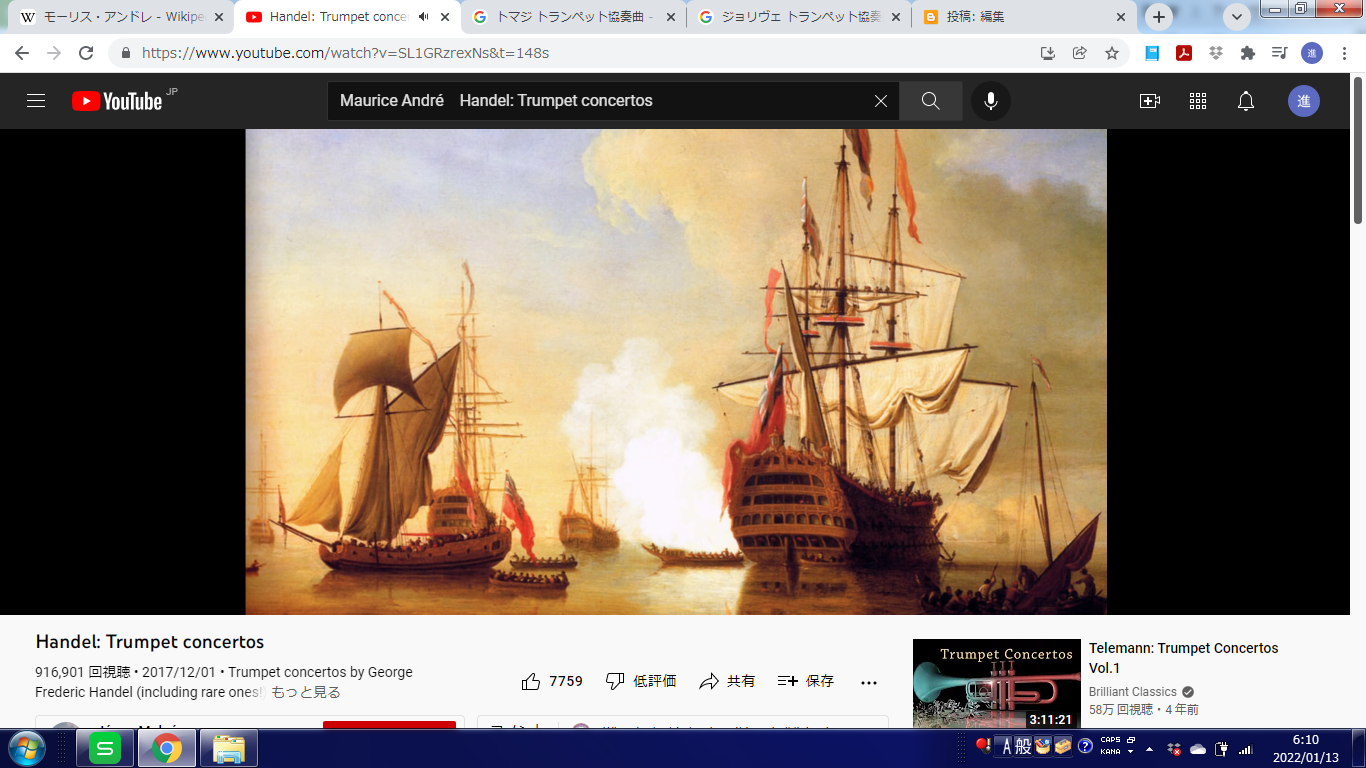Click the Chrome taskbar button
Screen dimensions: 1366x768
point(167,748)
